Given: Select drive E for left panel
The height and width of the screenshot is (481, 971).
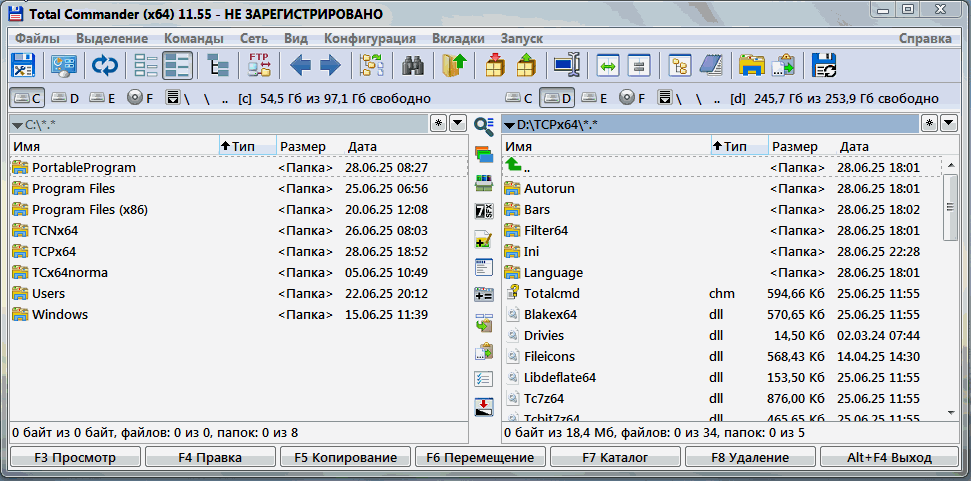Looking at the screenshot, I should [x=103, y=98].
